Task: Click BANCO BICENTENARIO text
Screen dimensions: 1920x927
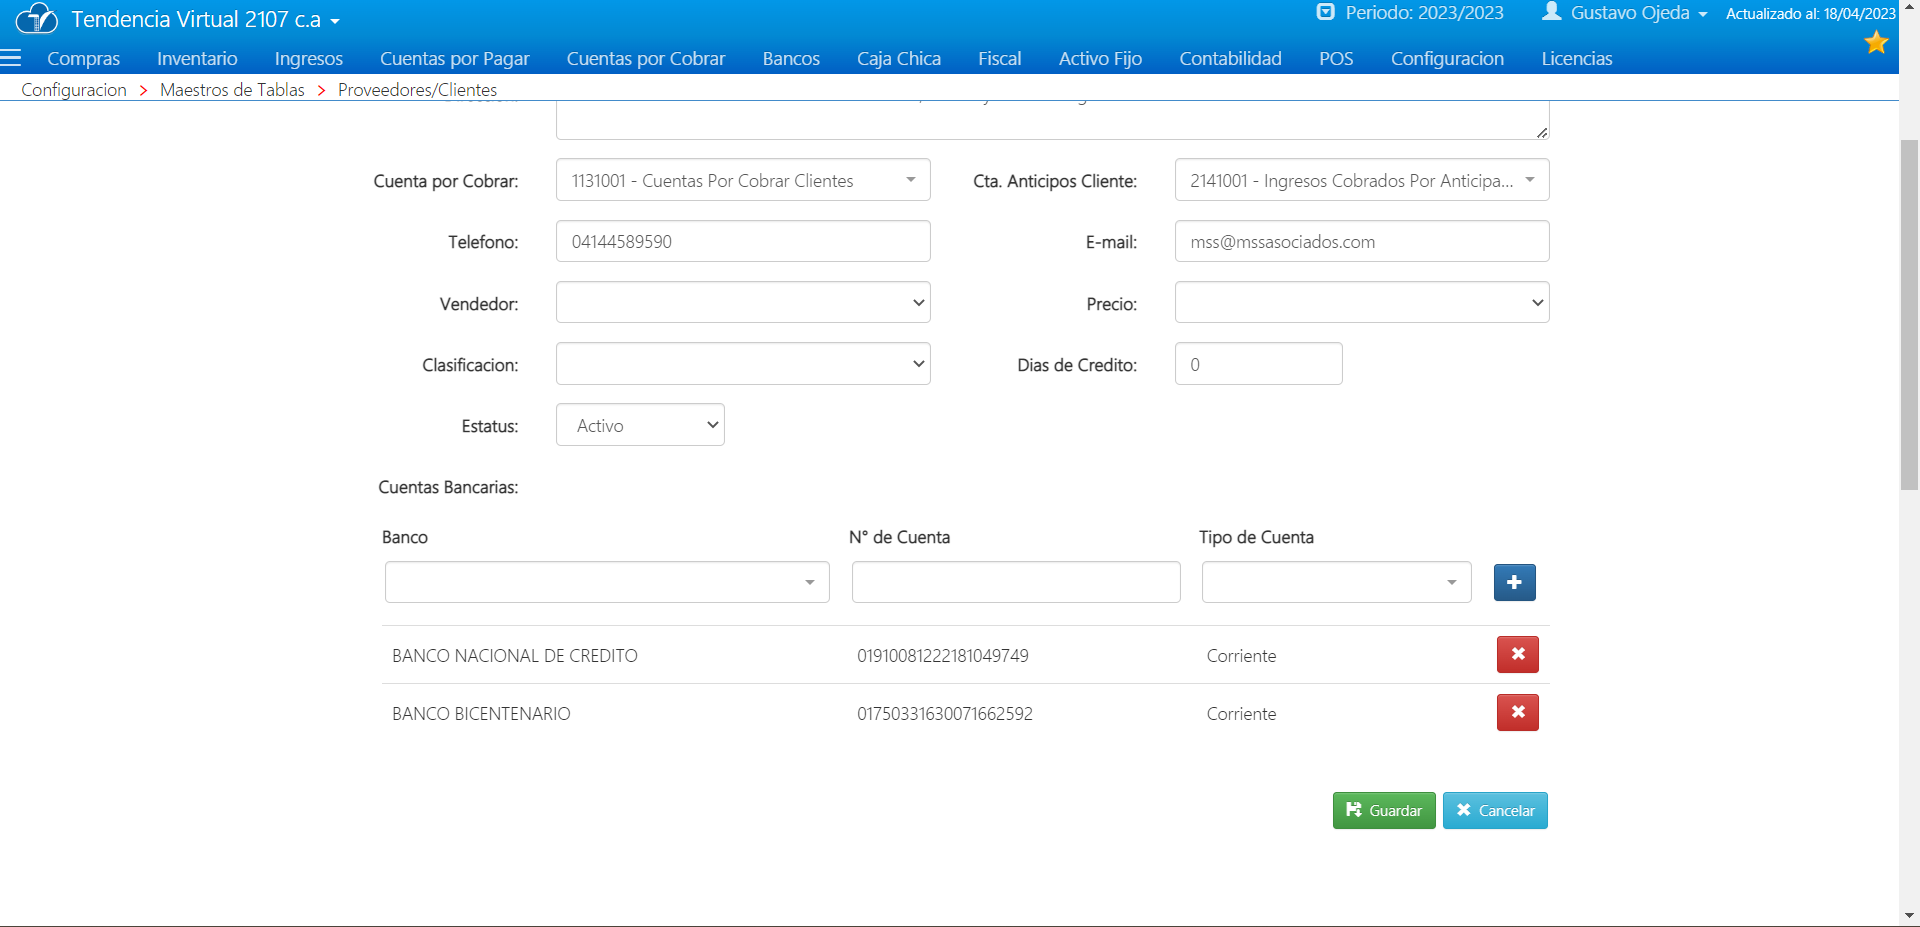Action: [481, 714]
